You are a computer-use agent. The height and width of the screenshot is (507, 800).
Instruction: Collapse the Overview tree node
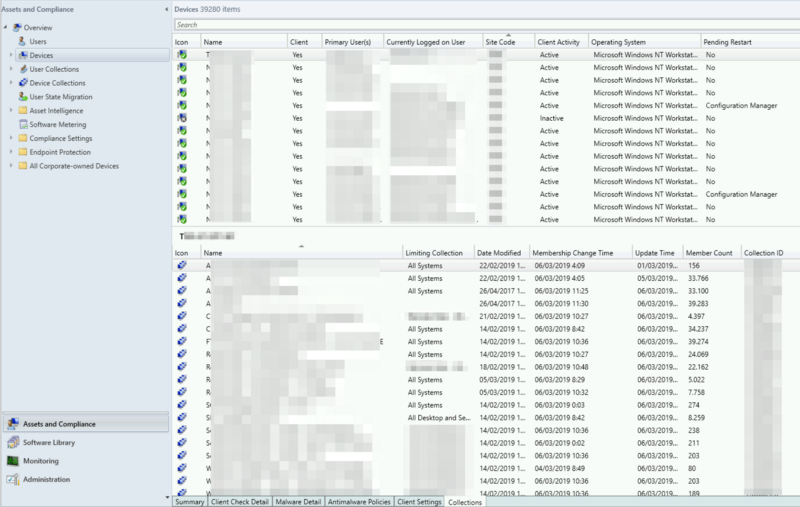[x=6, y=27]
